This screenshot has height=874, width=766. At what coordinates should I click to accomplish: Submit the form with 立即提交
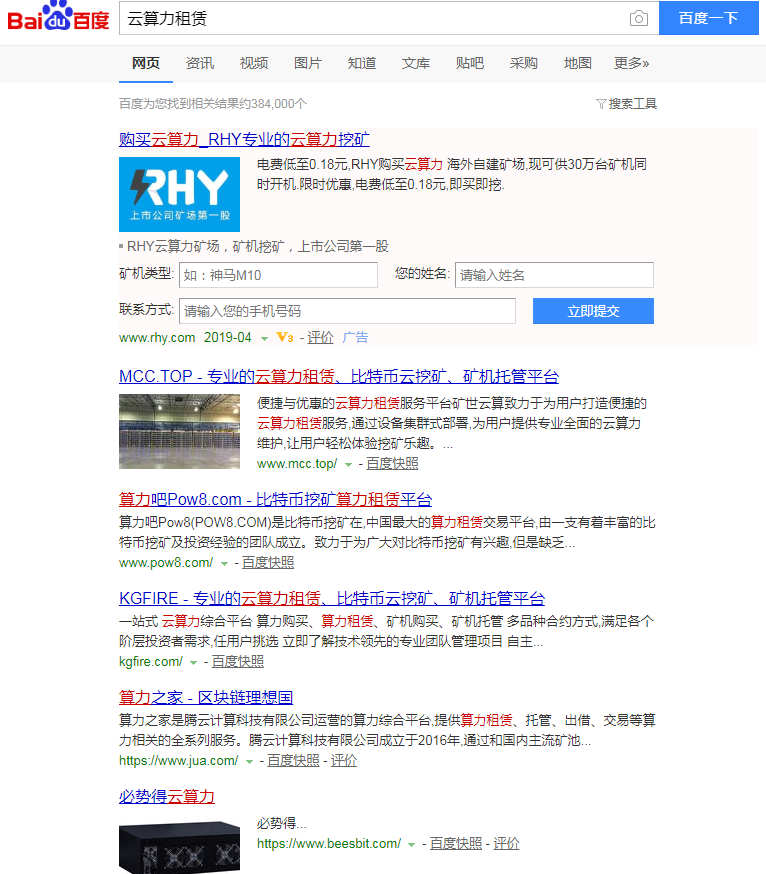[593, 311]
